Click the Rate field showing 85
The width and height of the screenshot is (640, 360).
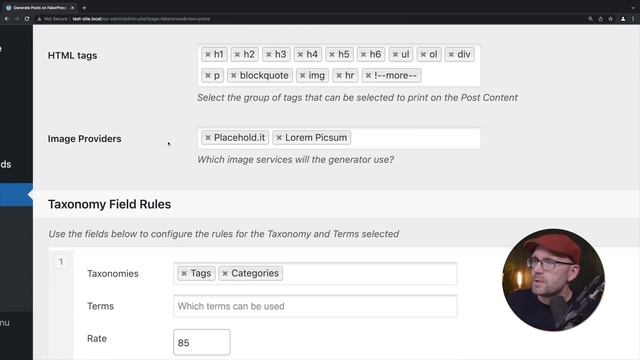coord(202,342)
